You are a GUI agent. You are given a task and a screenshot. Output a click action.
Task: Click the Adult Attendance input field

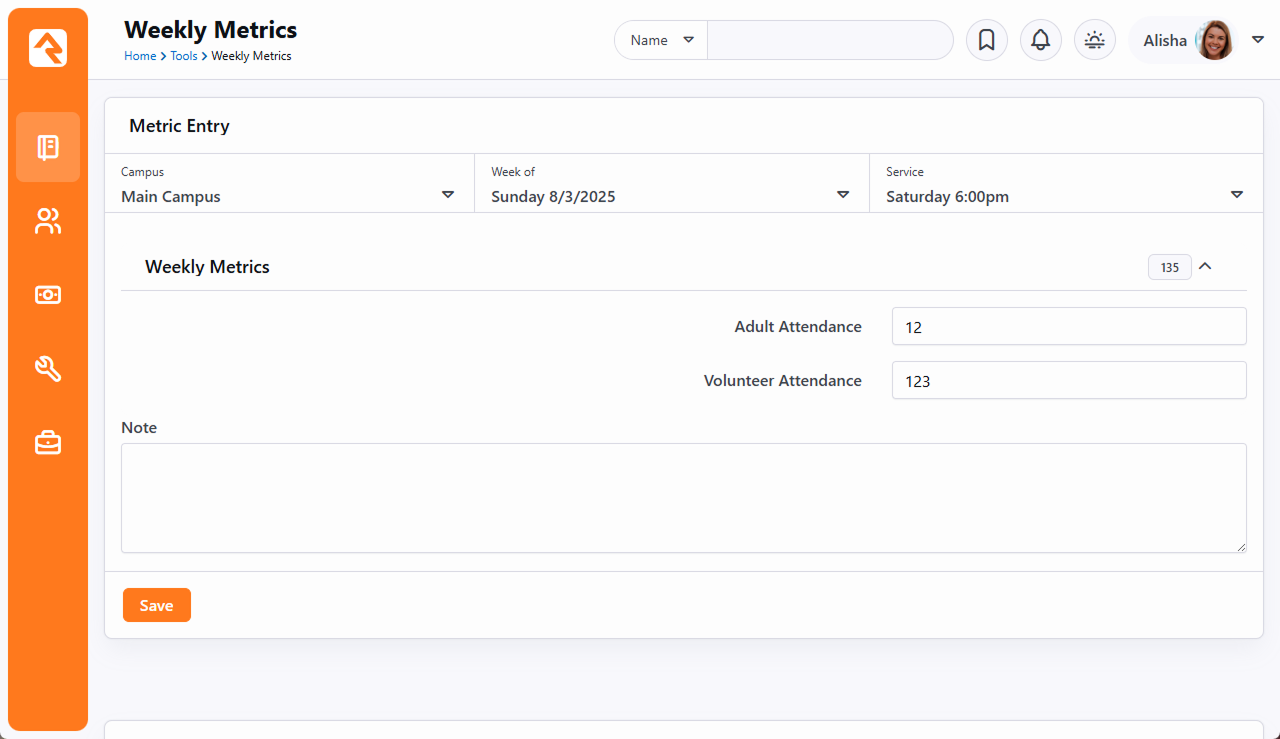click(x=1068, y=326)
